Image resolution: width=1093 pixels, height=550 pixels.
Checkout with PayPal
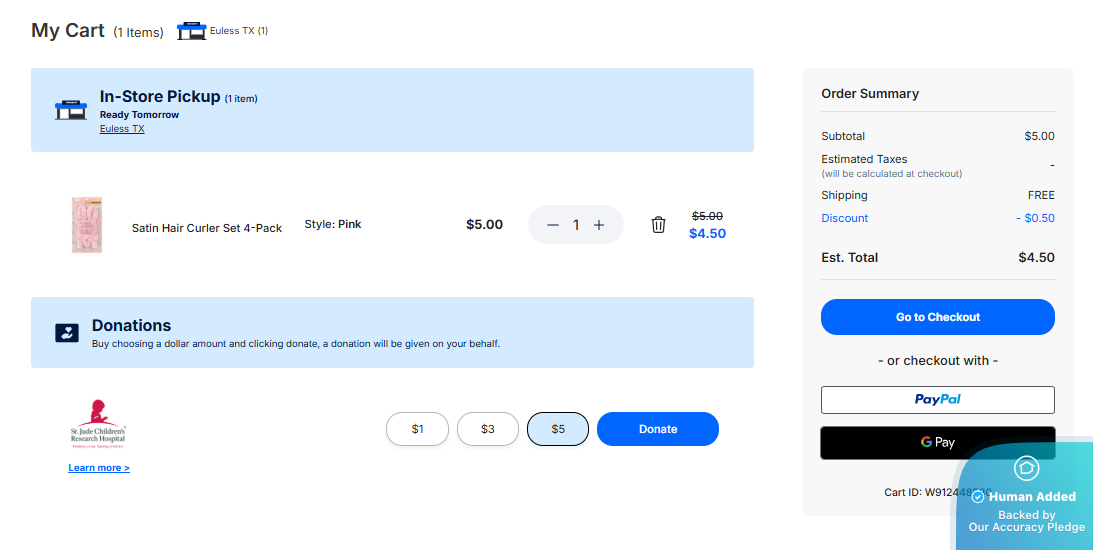click(x=937, y=399)
